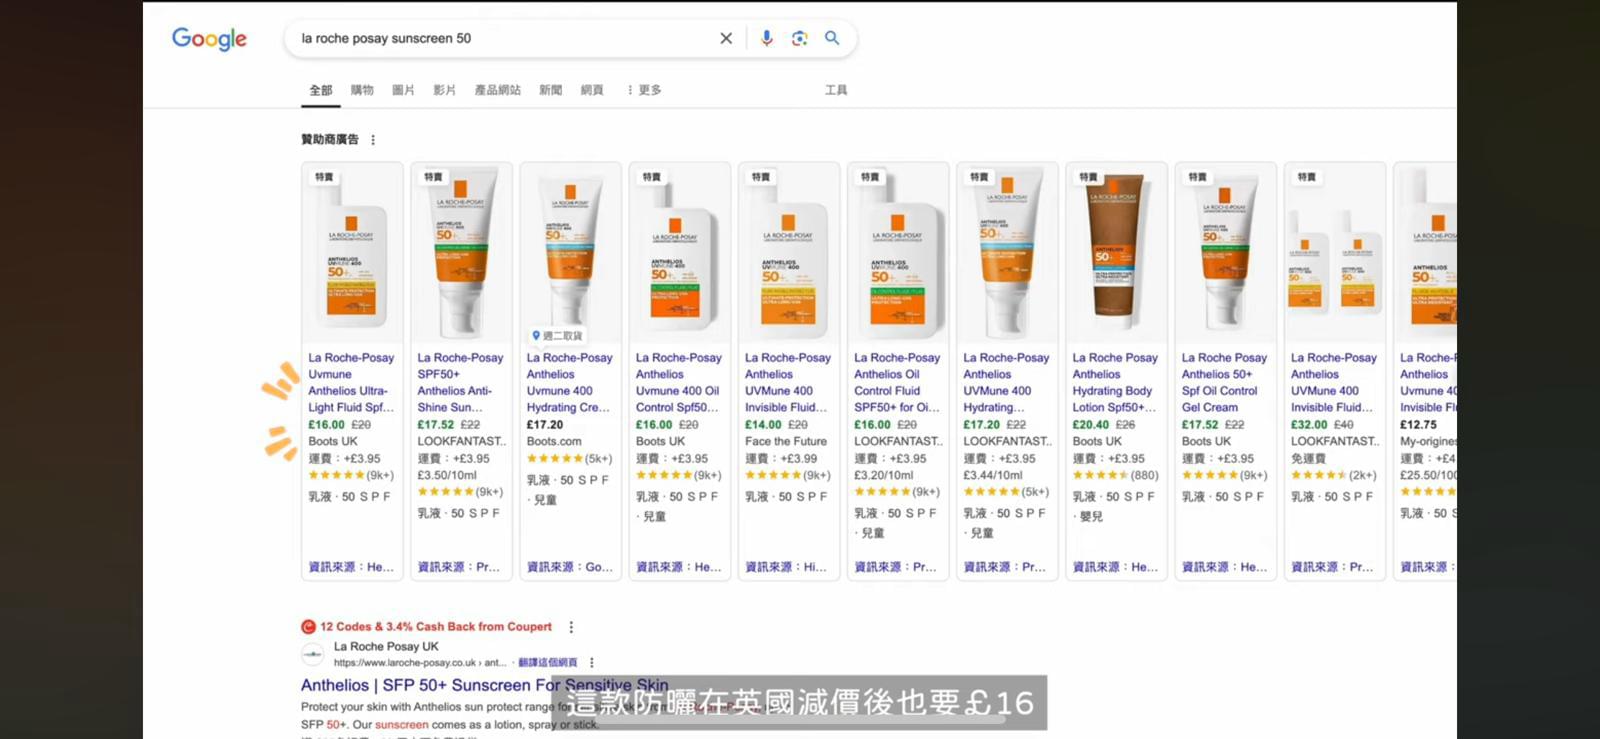Click Boots.com seller under £17.20

554,441
